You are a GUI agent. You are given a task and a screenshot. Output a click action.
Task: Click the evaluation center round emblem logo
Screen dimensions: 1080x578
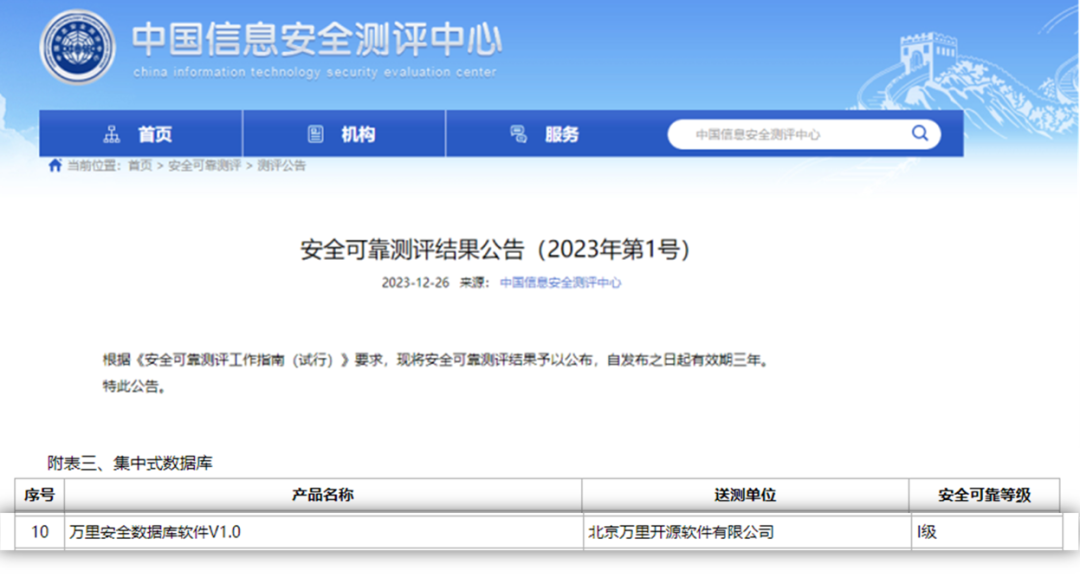tap(77, 48)
